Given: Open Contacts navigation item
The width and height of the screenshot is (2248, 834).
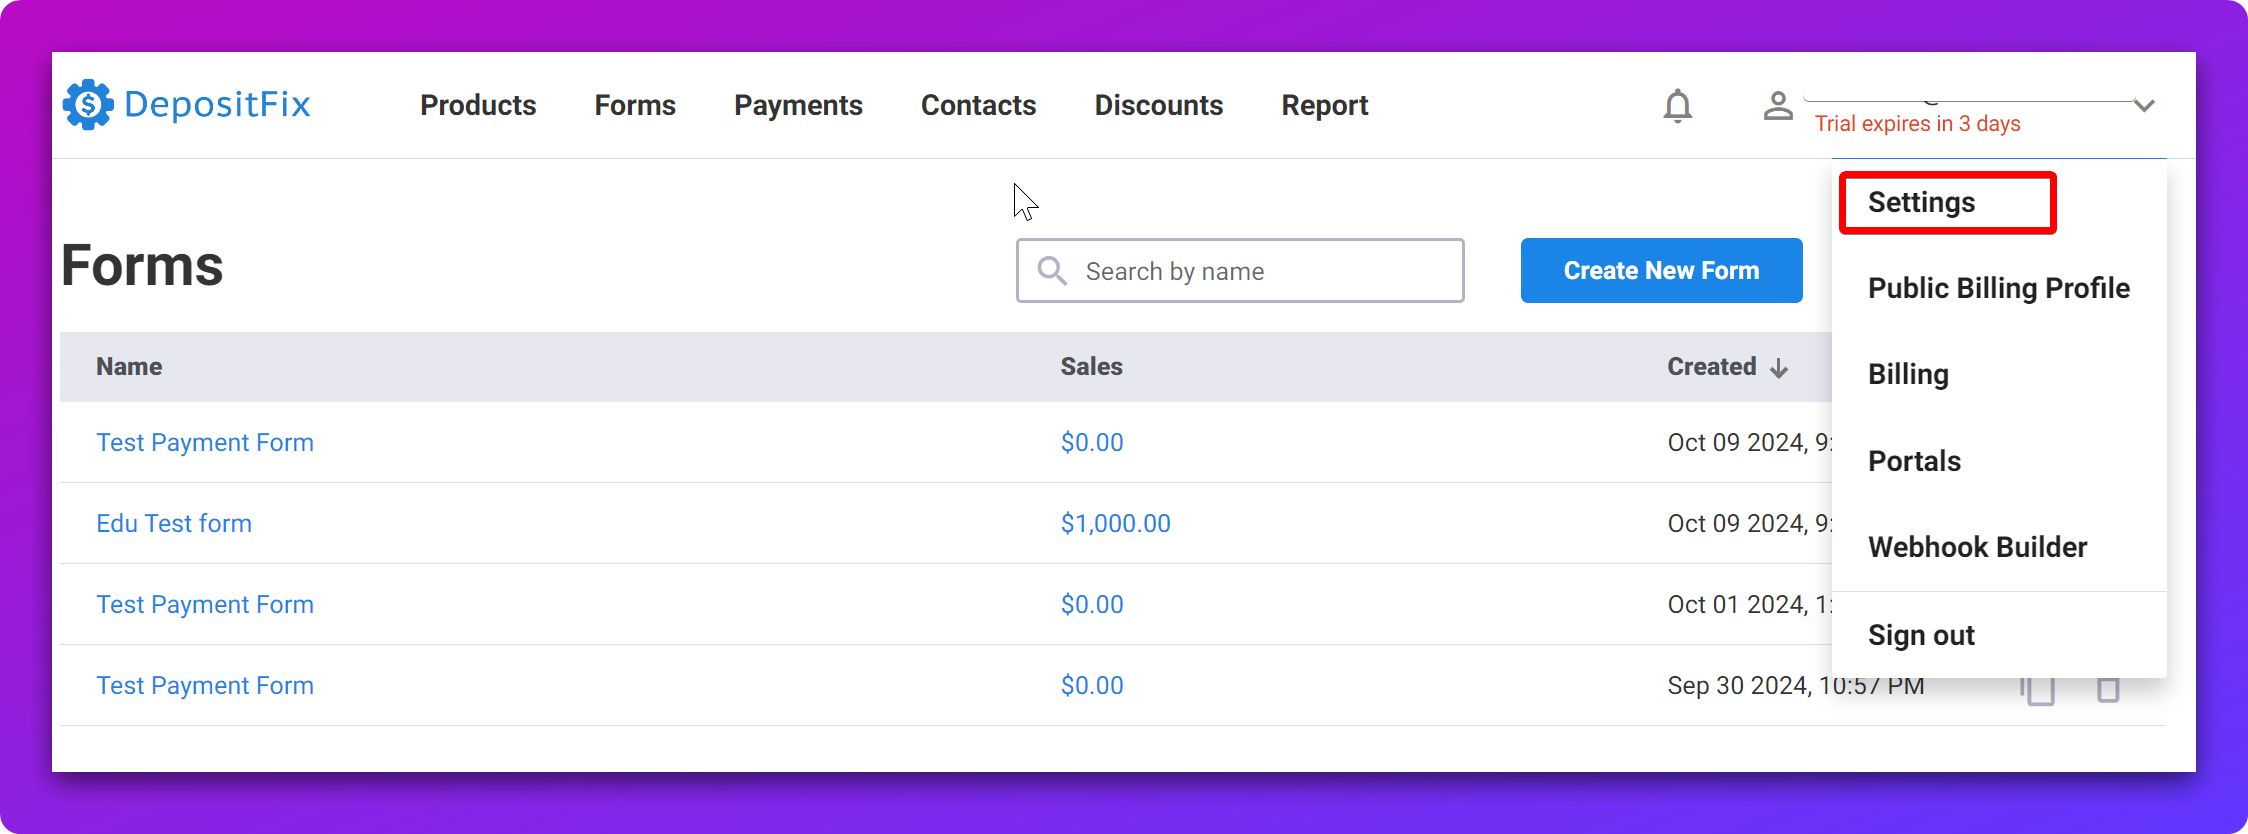Looking at the screenshot, I should coord(978,105).
